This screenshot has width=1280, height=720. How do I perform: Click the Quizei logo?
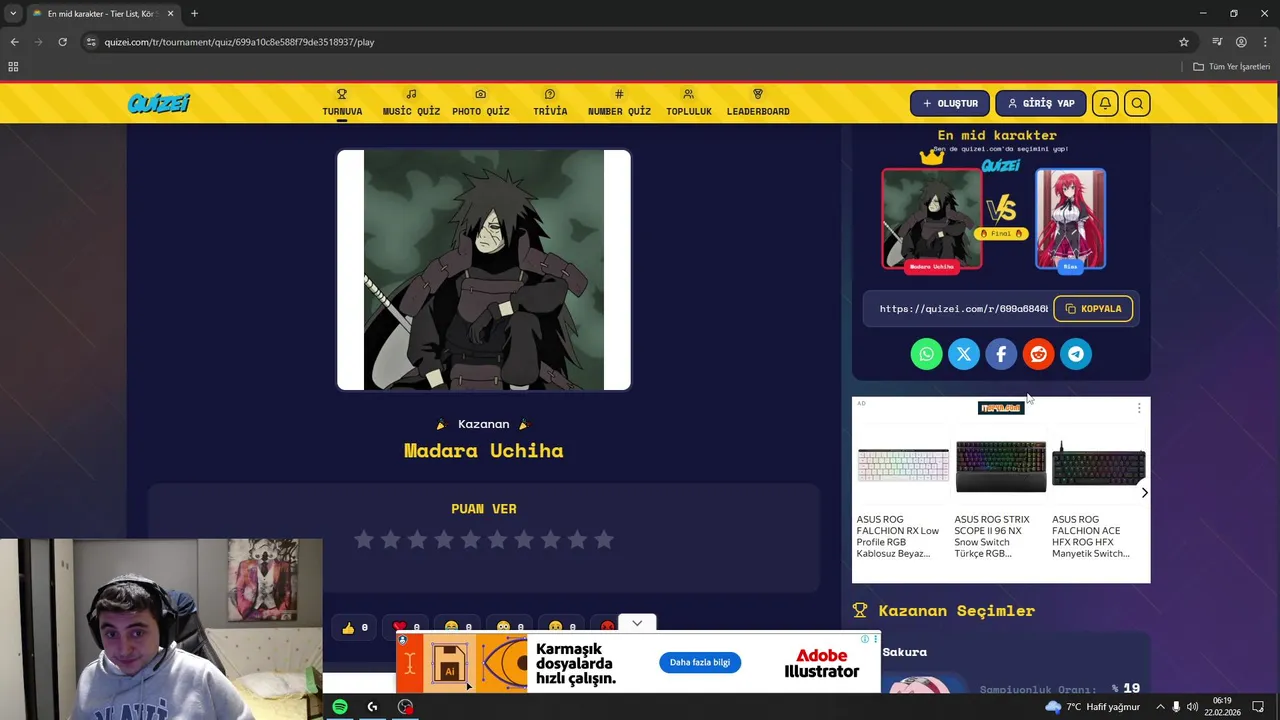pyautogui.click(x=158, y=103)
